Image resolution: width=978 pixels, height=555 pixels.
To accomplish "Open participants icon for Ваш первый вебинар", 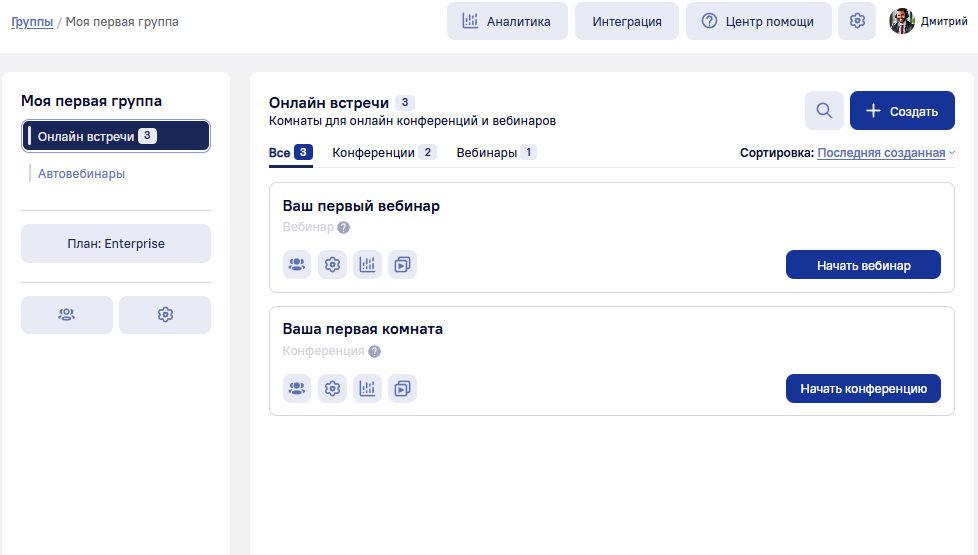I will tap(297, 265).
